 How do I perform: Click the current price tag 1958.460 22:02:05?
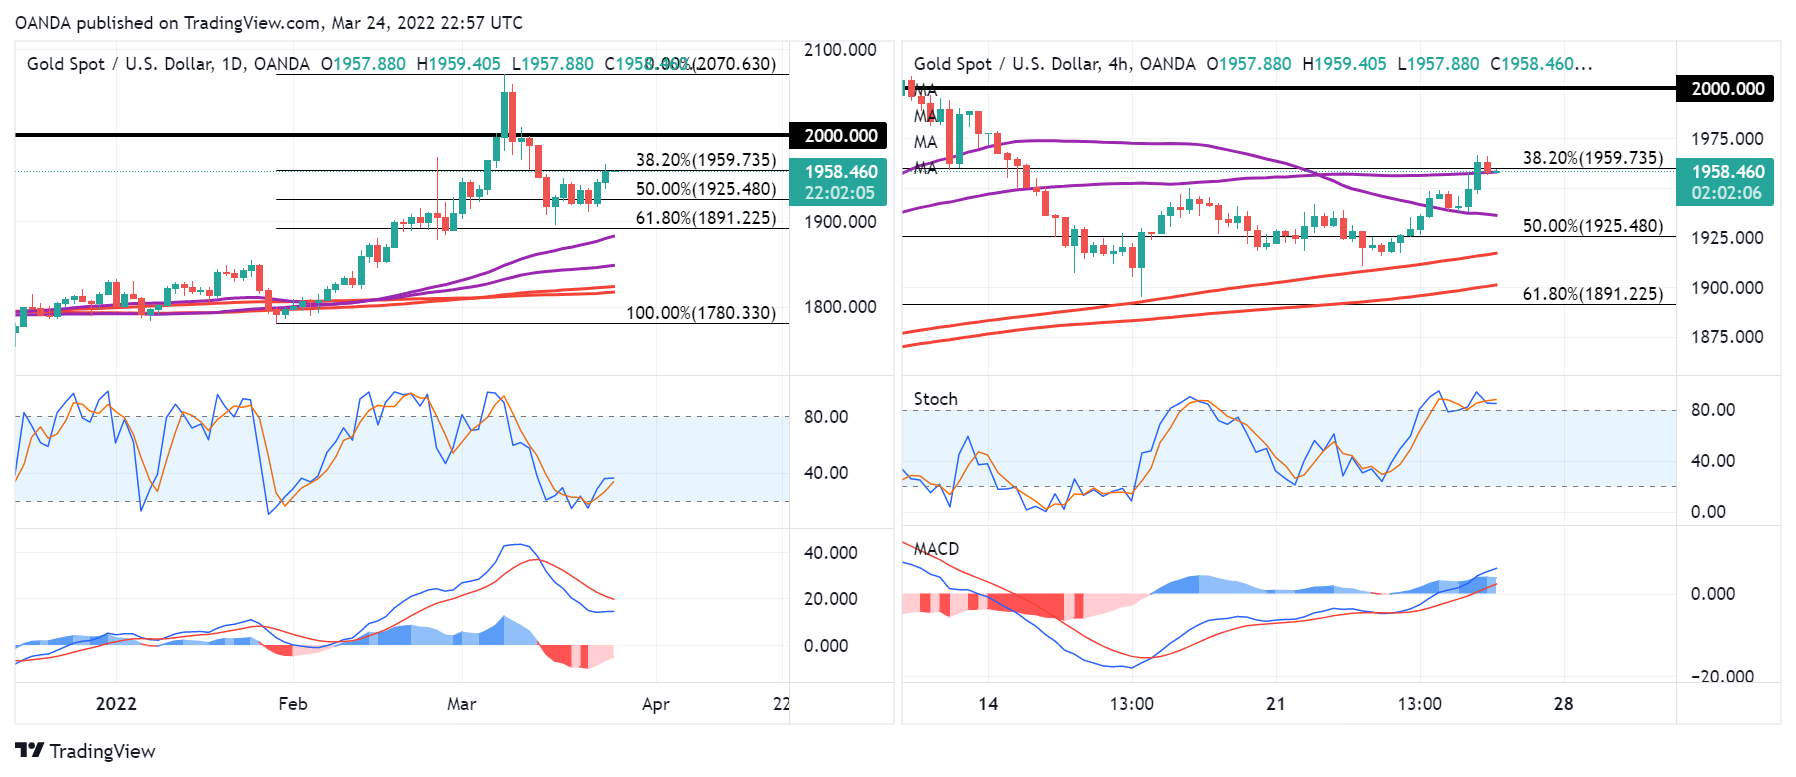(x=838, y=182)
